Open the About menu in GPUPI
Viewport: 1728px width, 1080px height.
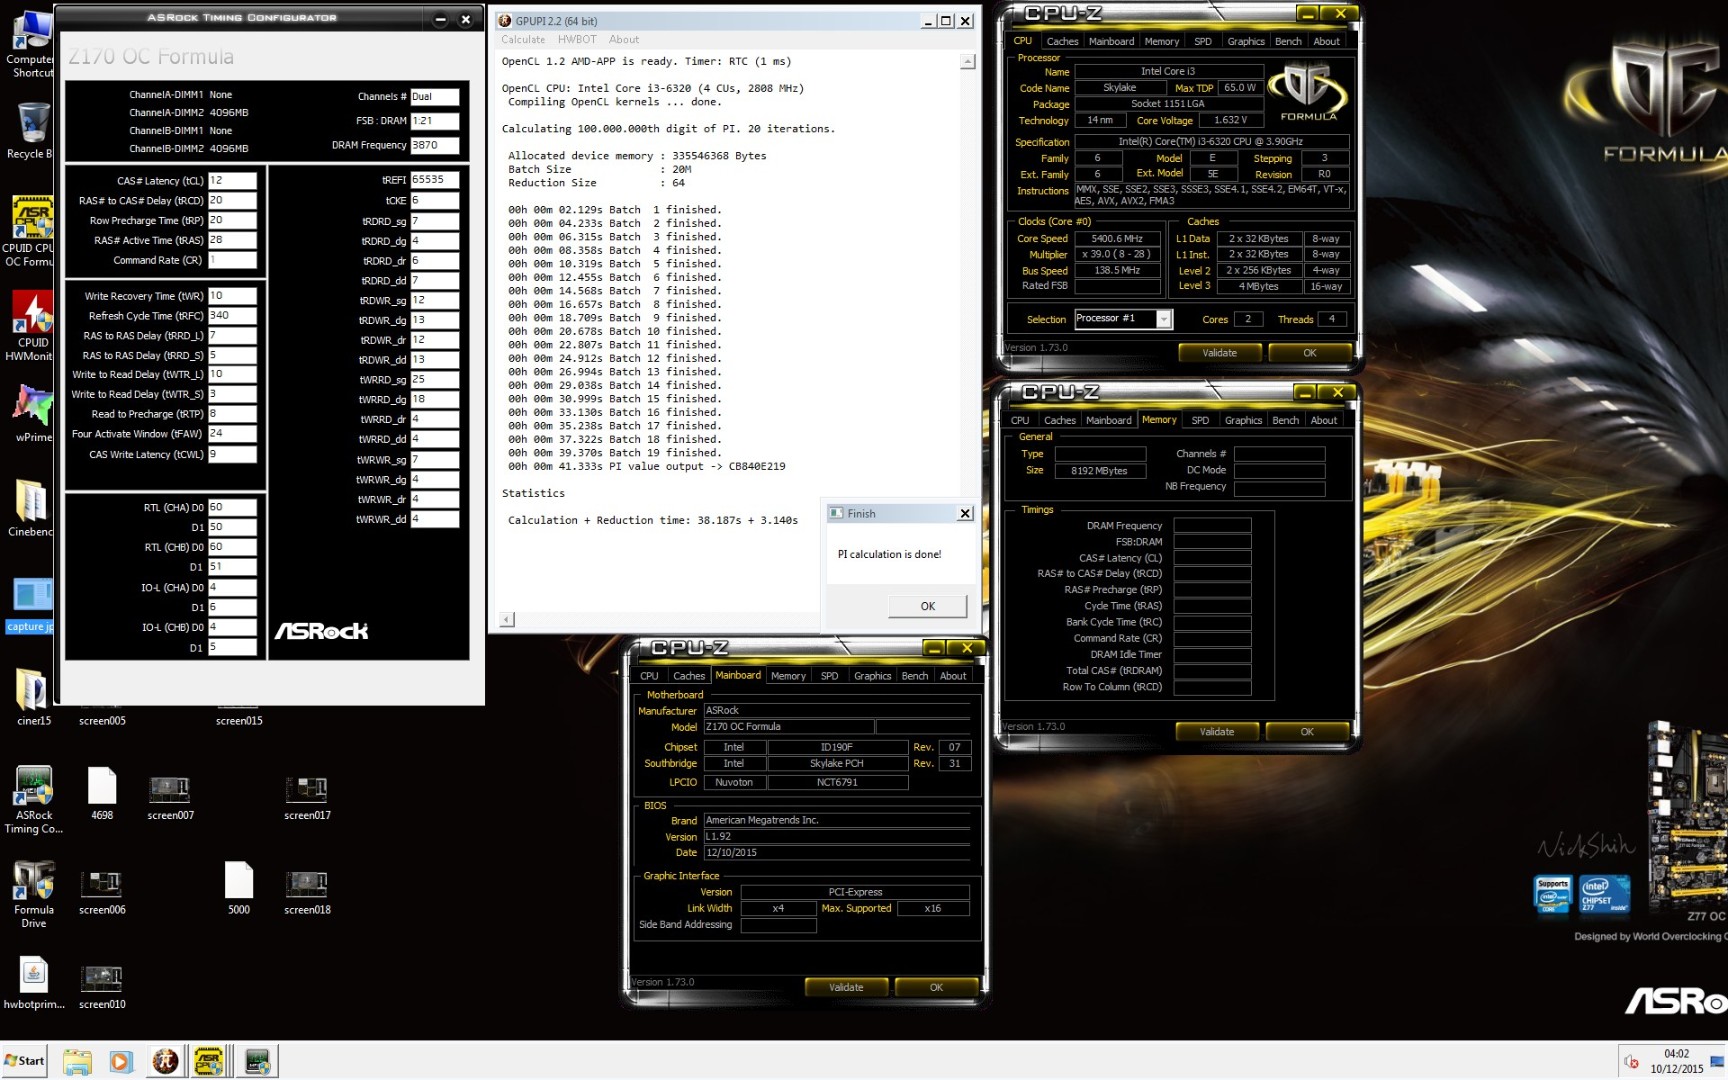[624, 40]
